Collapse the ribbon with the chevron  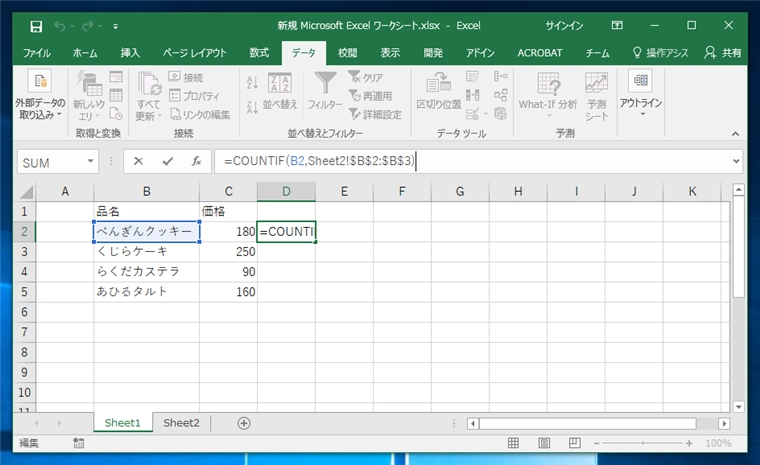point(735,133)
